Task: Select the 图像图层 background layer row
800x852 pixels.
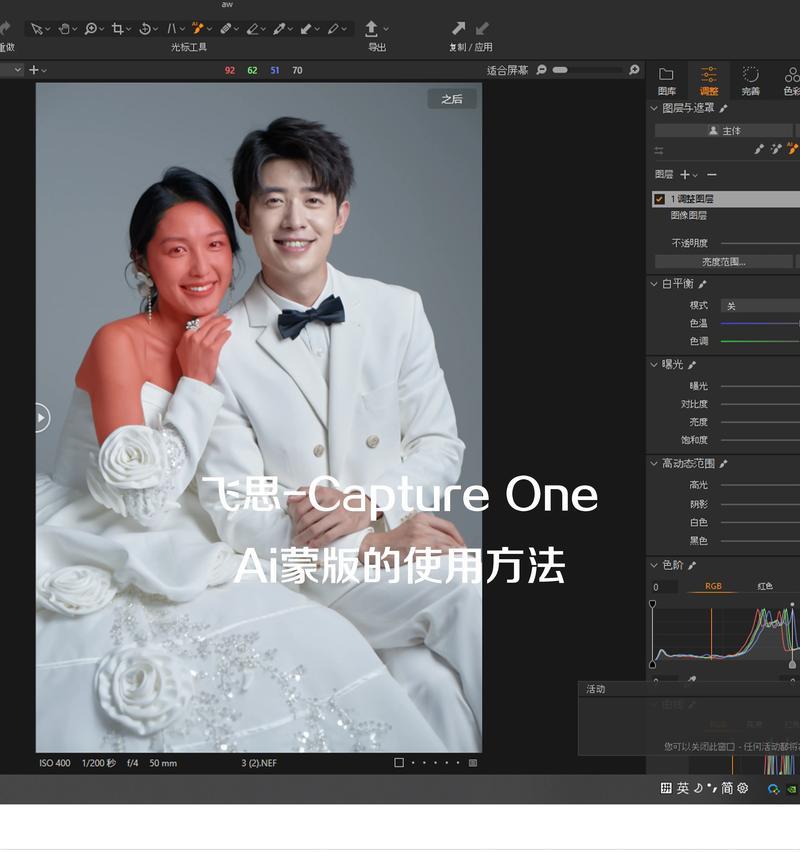Action: (x=726, y=216)
